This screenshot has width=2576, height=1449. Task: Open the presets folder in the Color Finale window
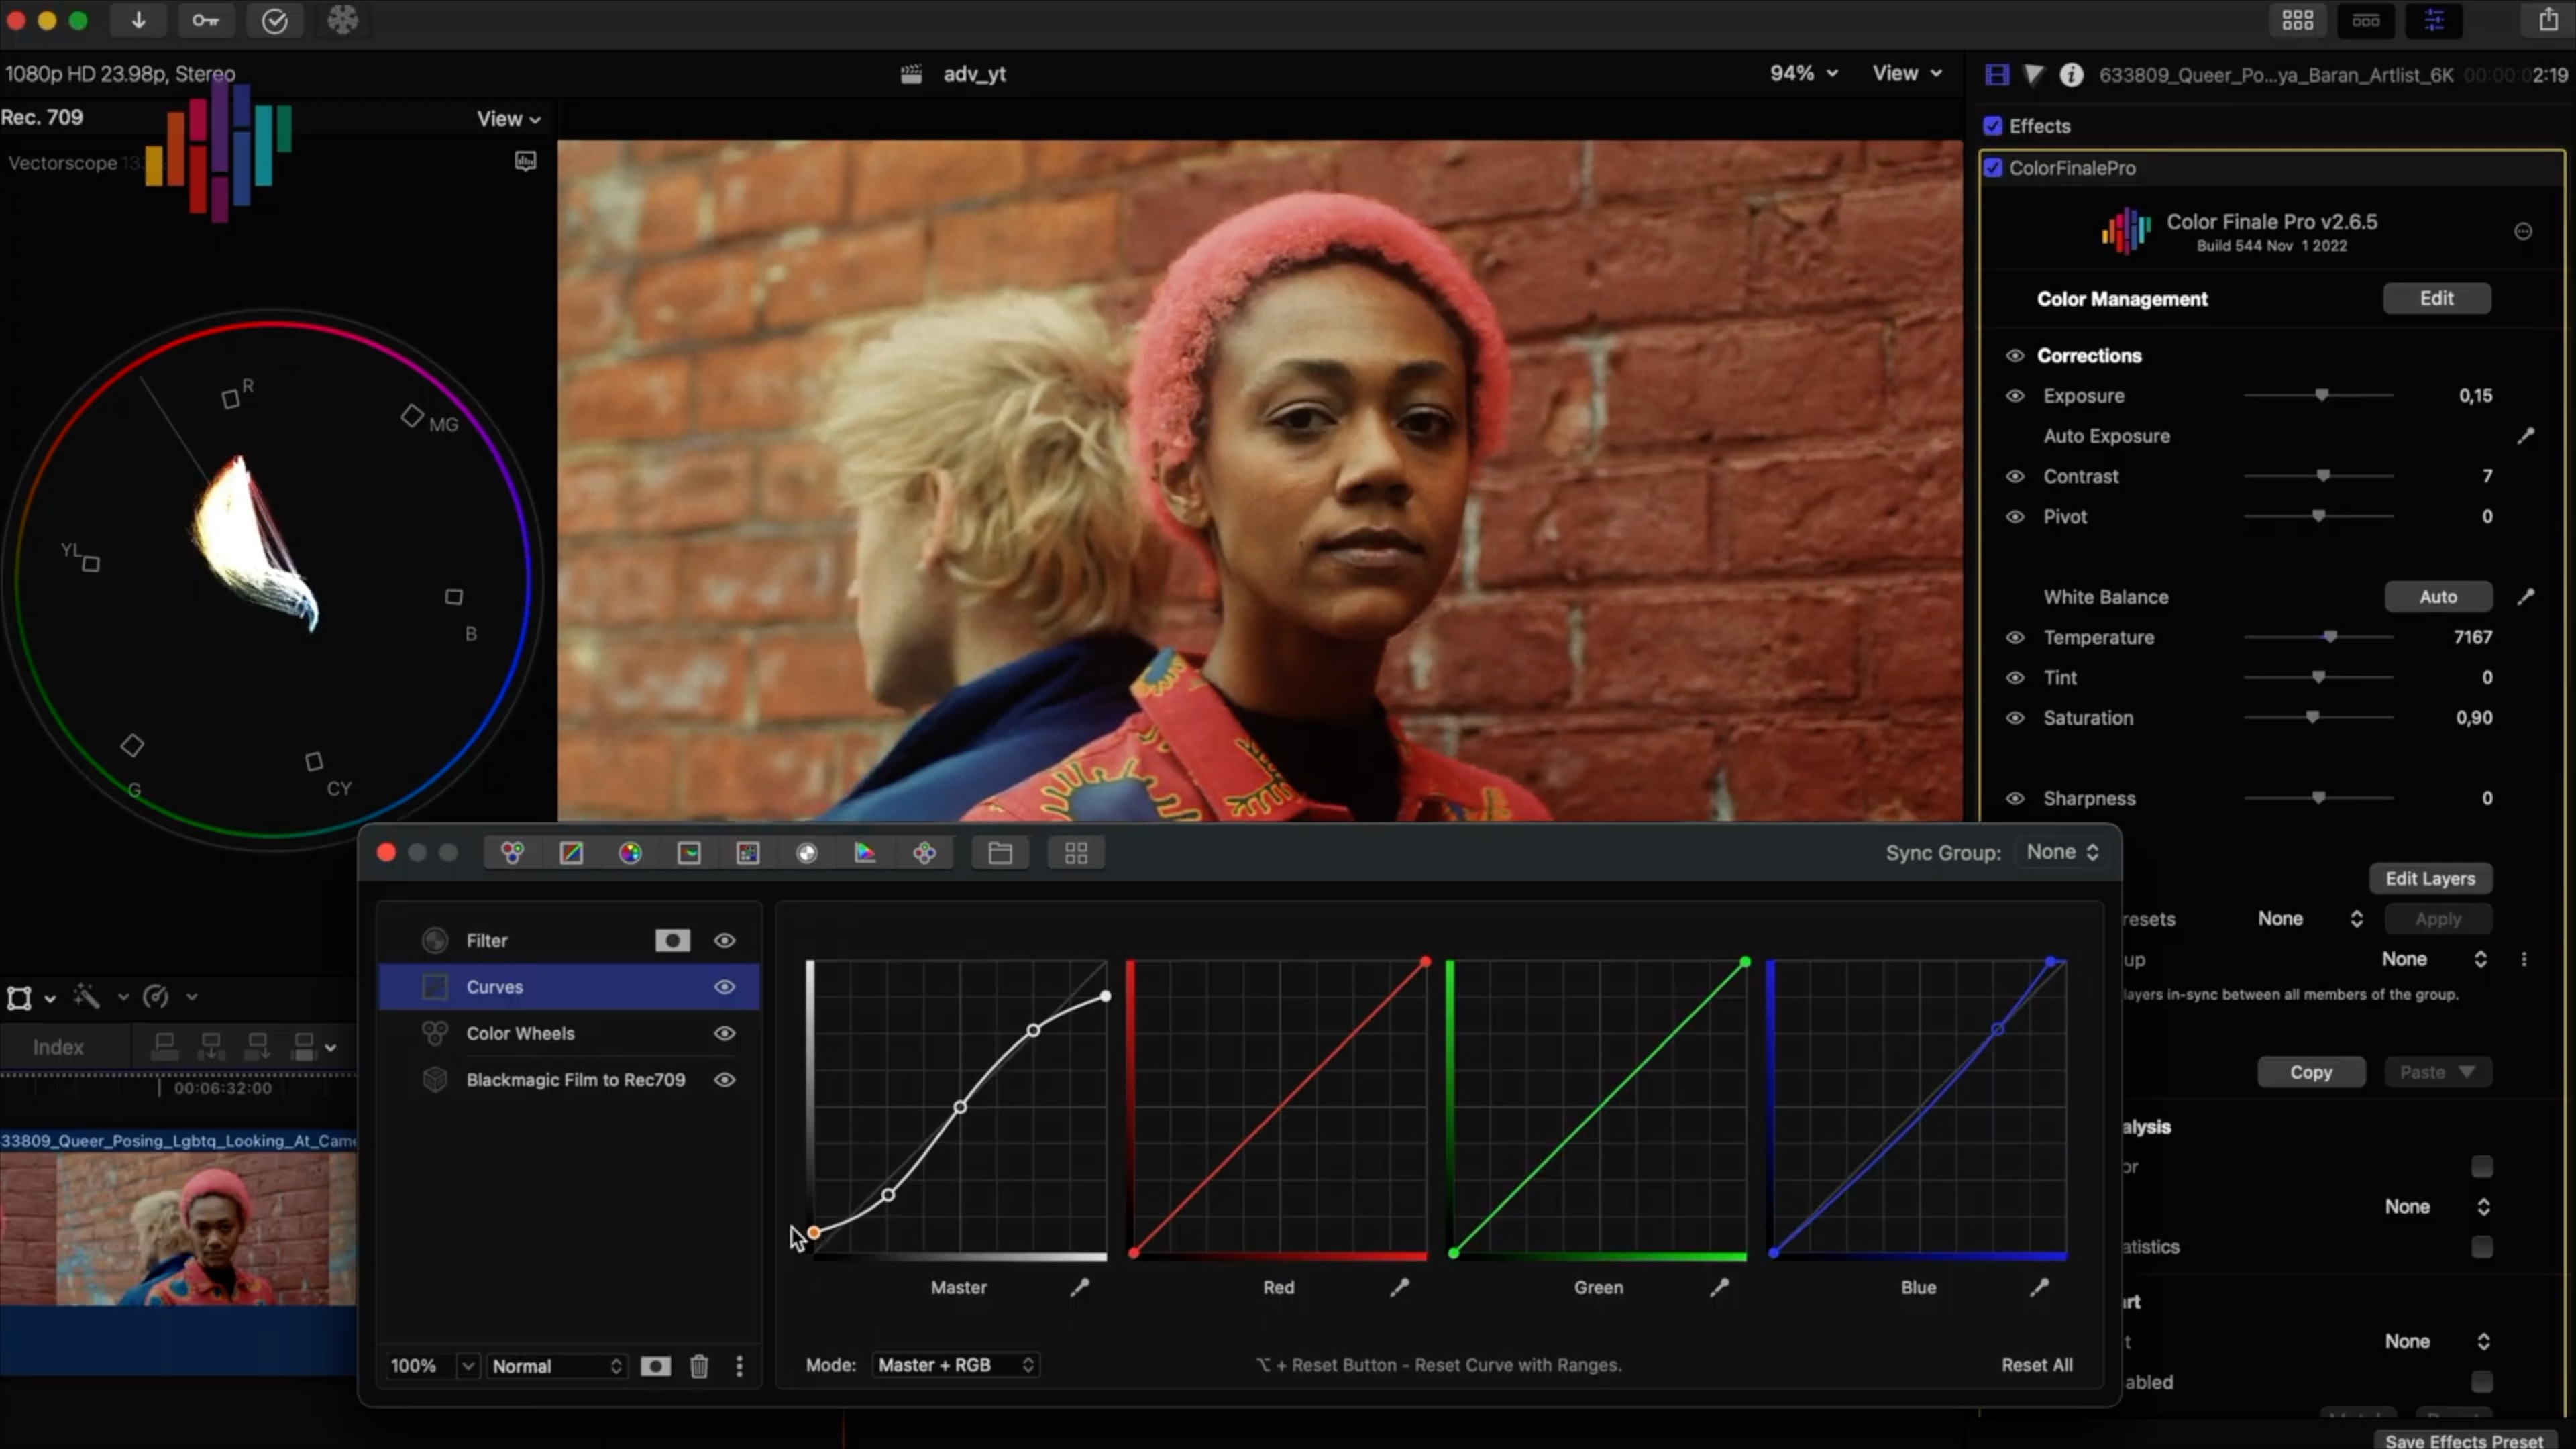click(1000, 852)
